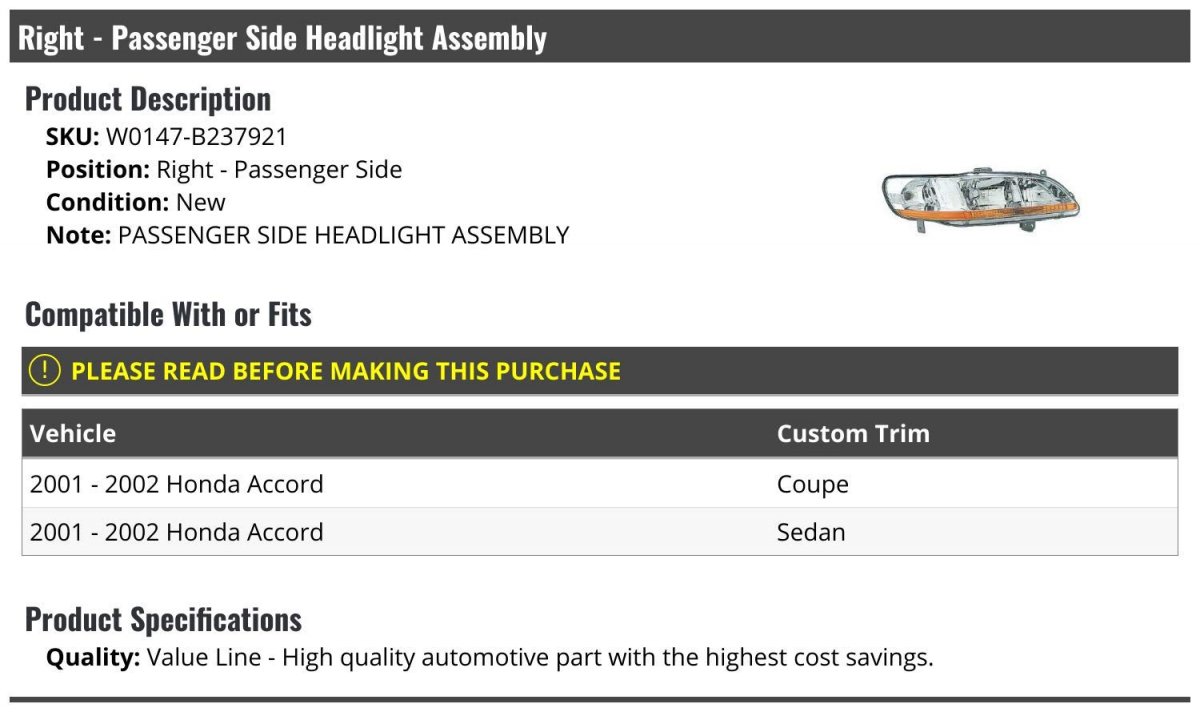Select the Honda Accord Sedan row
1200x712 pixels.
600,532
